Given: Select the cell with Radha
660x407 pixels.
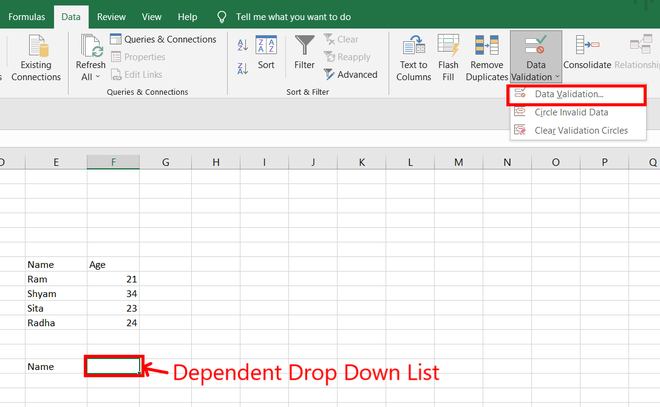Looking at the screenshot, I should pos(56,323).
